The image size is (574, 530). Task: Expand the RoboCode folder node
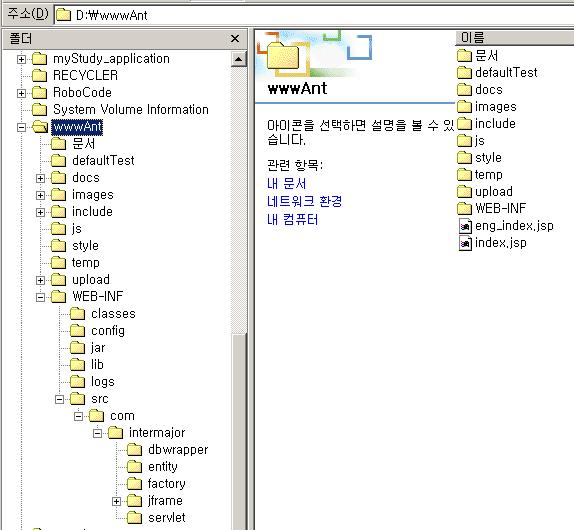22,93
